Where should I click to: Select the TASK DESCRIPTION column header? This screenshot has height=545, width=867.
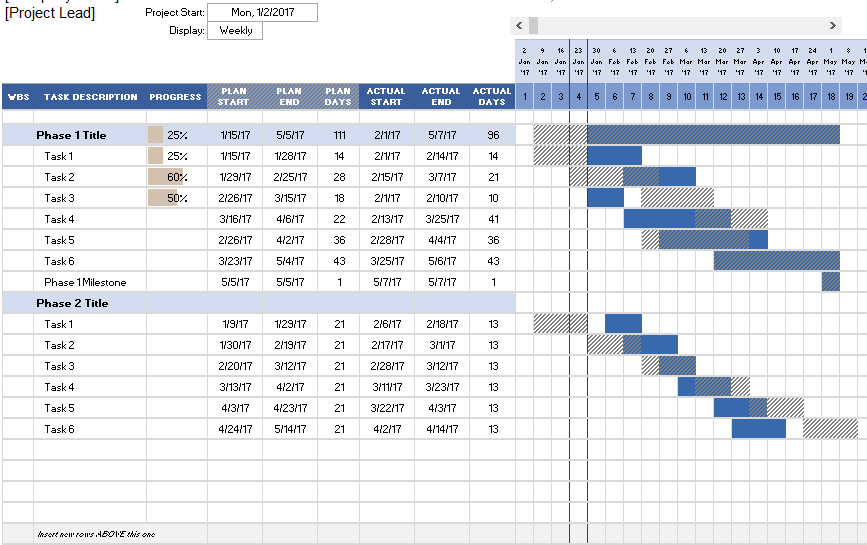point(91,97)
